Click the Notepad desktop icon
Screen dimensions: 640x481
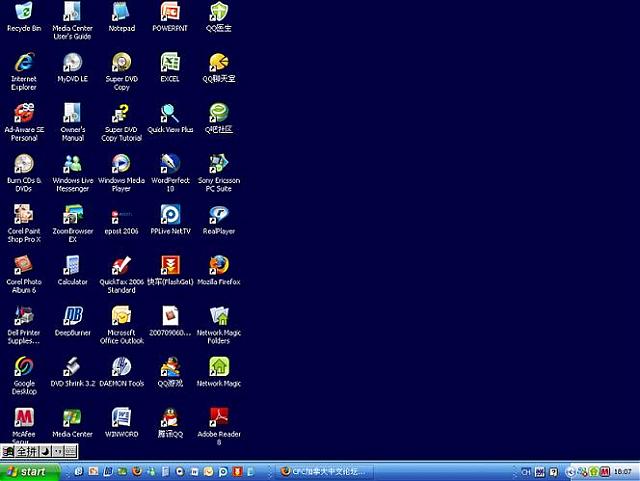pos(122,11)
